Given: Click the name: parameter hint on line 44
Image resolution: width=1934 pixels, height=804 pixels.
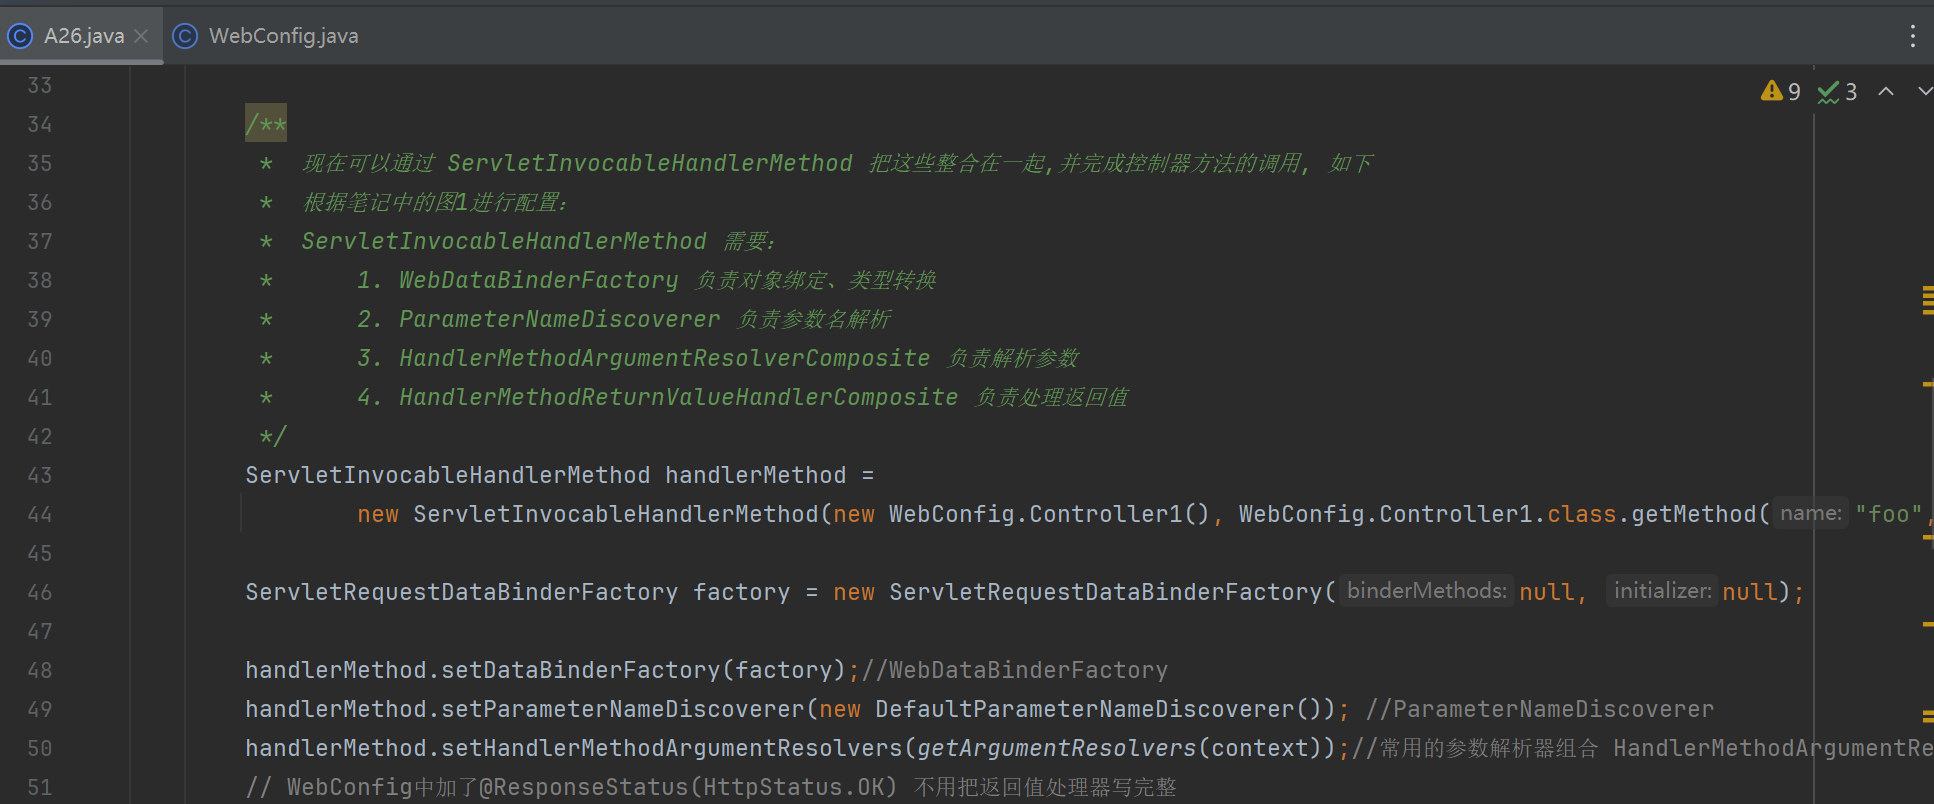Looking at the screenshot, I should (1811, 513).
